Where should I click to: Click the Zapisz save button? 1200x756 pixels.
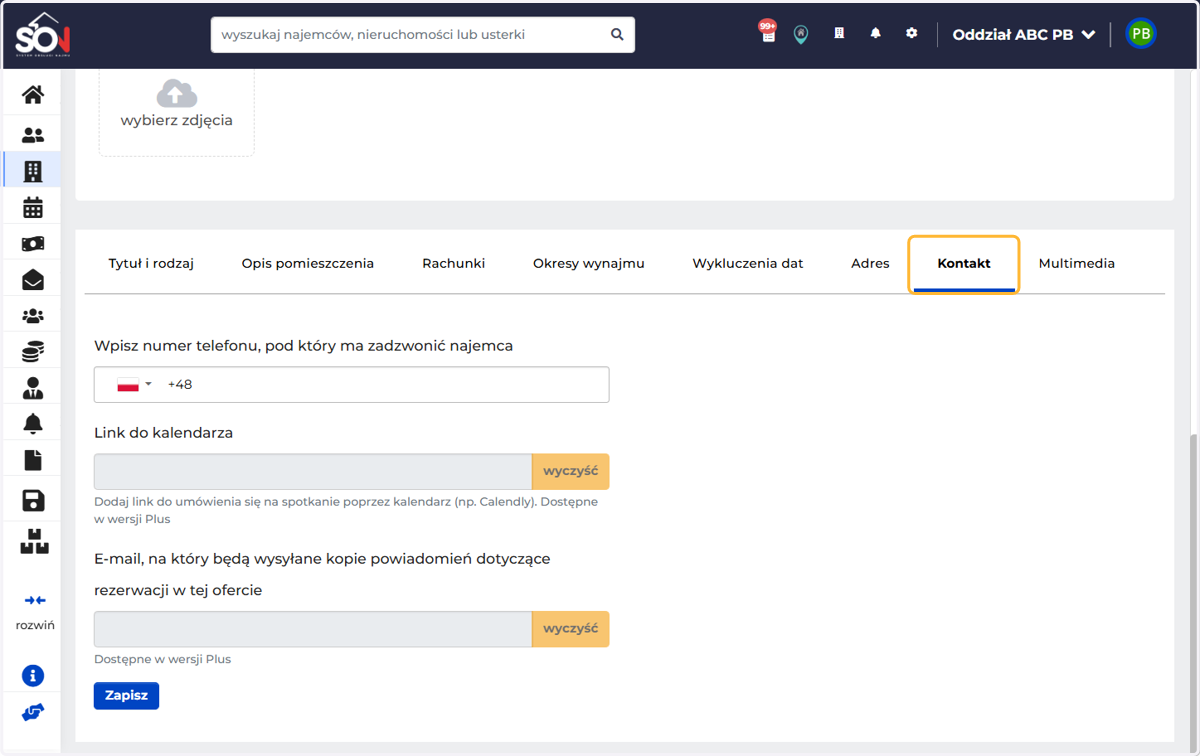click(x=126, y=695)
